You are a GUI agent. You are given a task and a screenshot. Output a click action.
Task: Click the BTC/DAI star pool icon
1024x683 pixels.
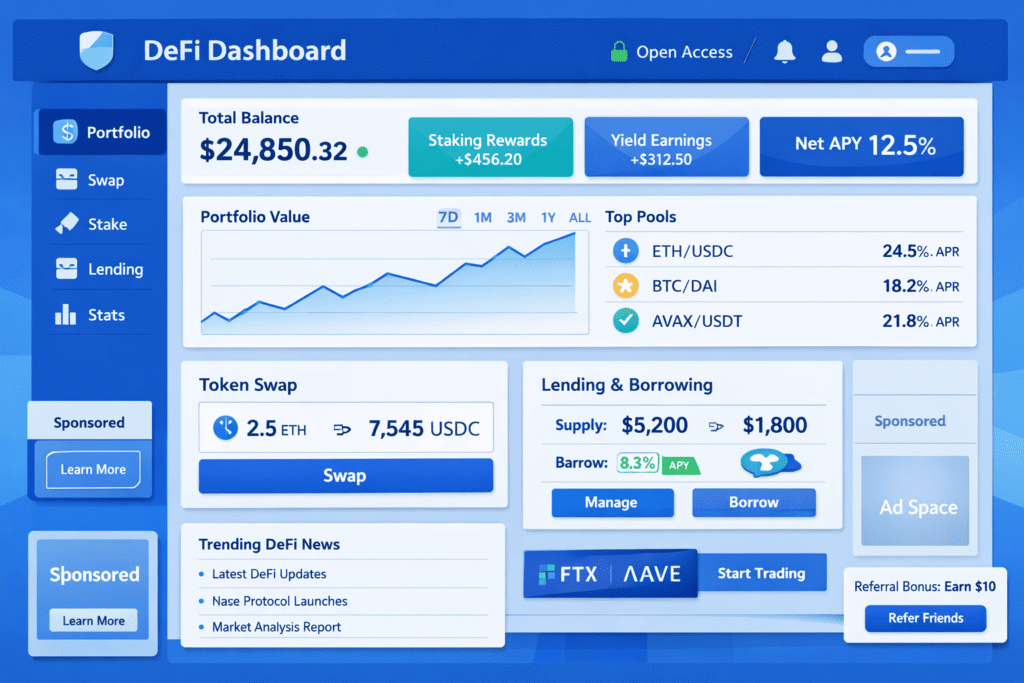[626, 286]
